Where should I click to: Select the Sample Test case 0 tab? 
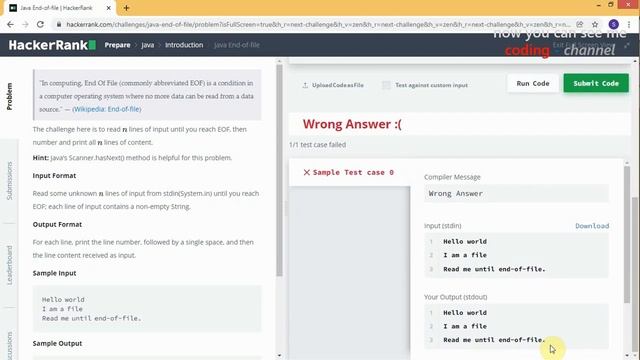[349, 172]
